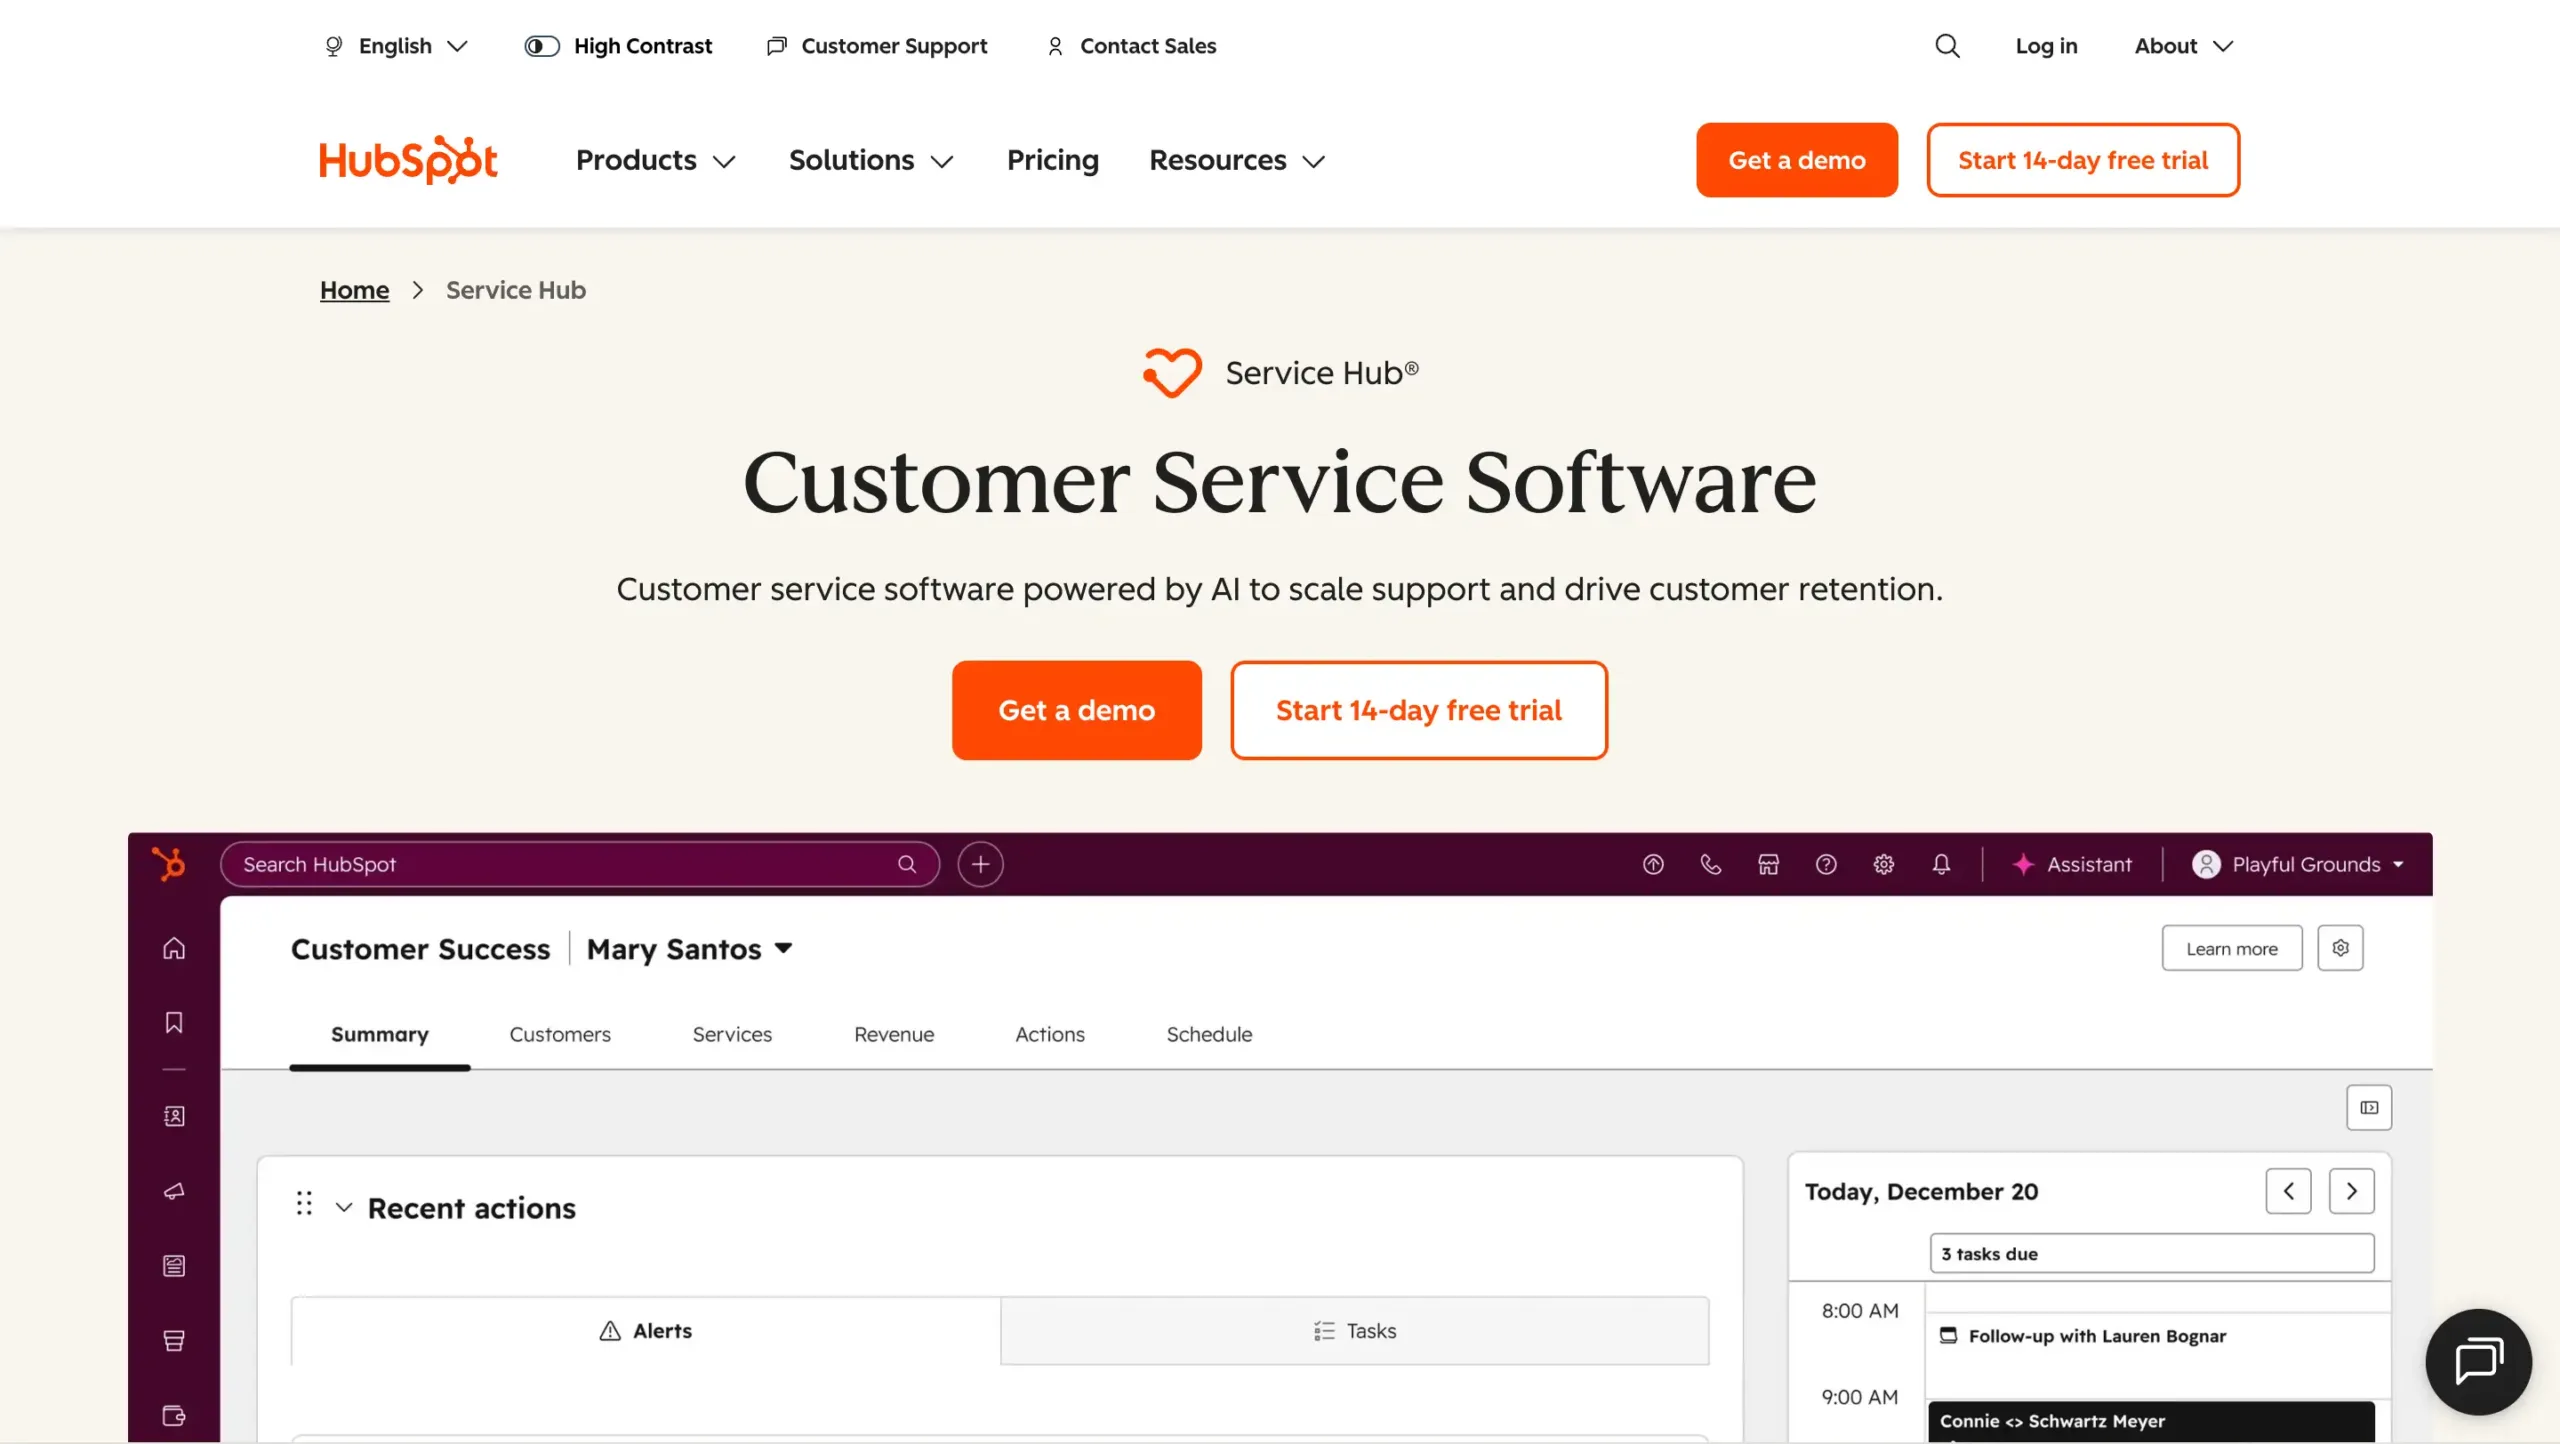Open the content newspaper icon in sidebar
Screen dimensions: 2560x1444
tap(174, 1266)
